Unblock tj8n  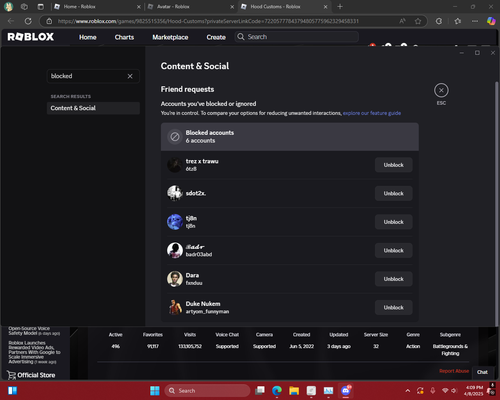coord(393,222)
